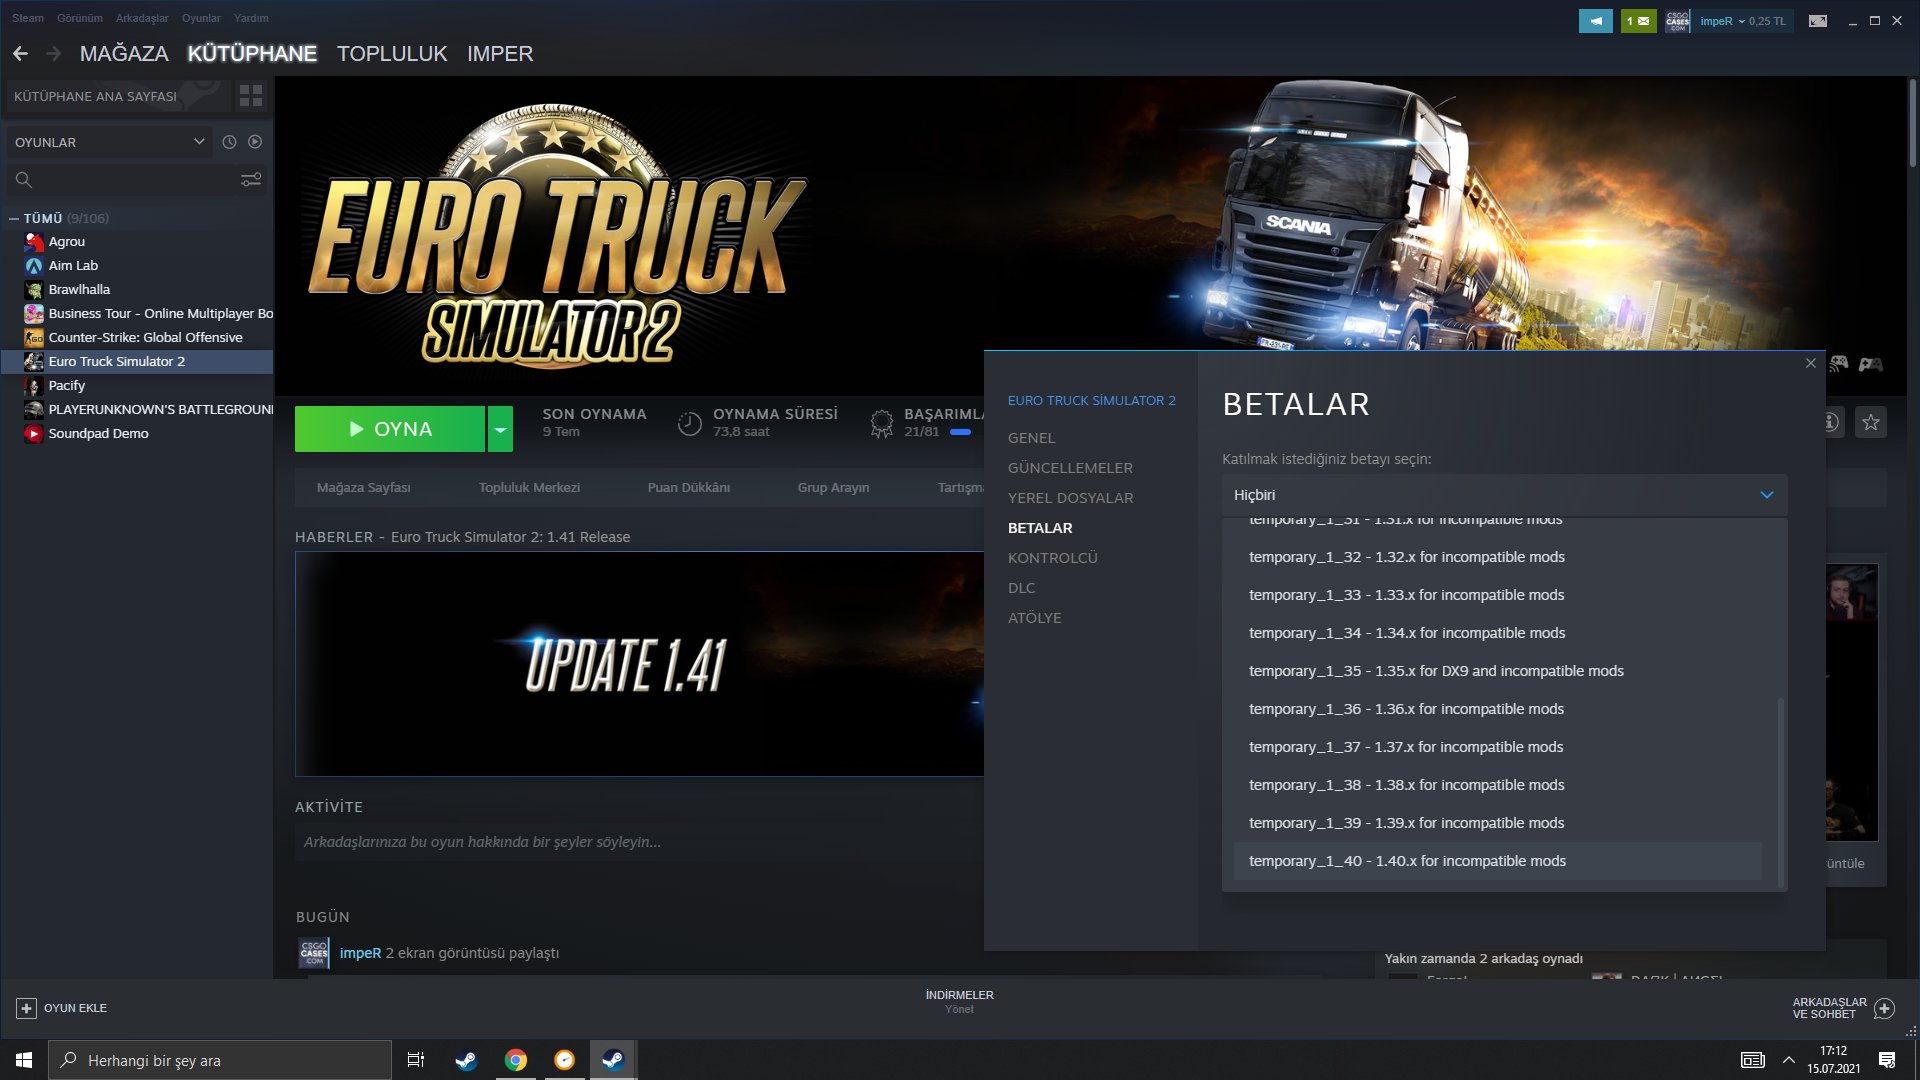Viewport: 1920px width, 1080px height.
Task: Expand the OYUNLAR library filter dropdown
Action: tap(198, 142)
